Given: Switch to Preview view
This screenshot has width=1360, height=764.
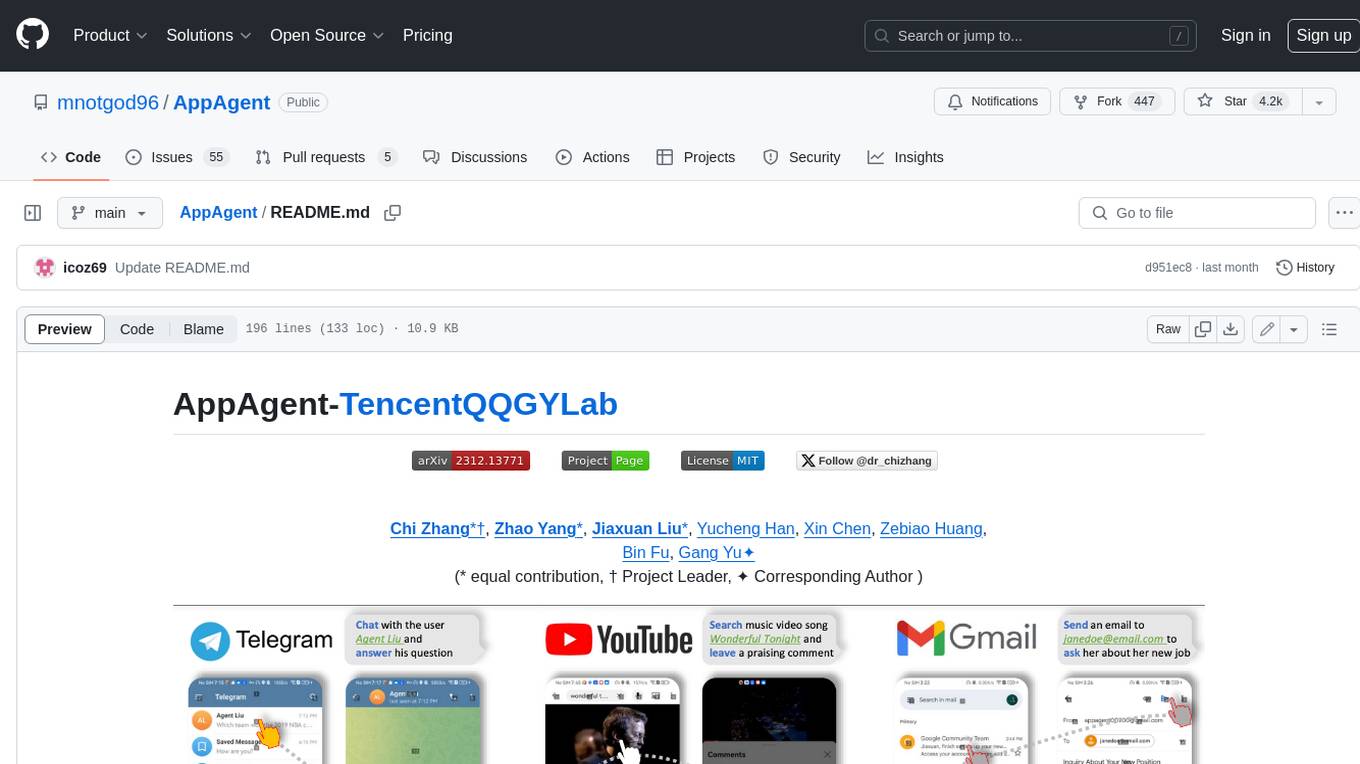Looking at the screenshot, I should pos(65,329).
